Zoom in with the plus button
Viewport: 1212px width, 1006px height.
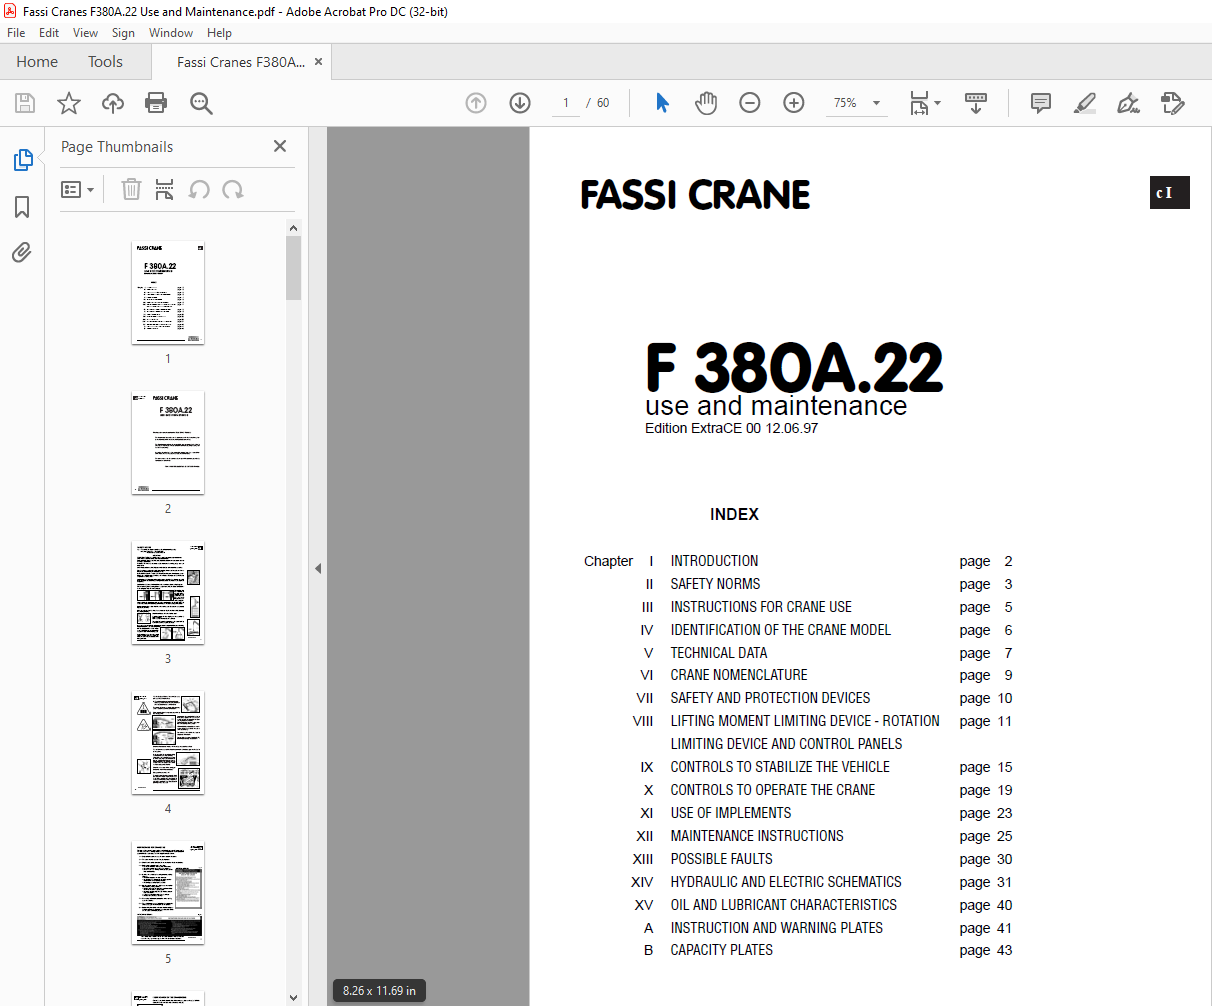[x=794, y=103]
